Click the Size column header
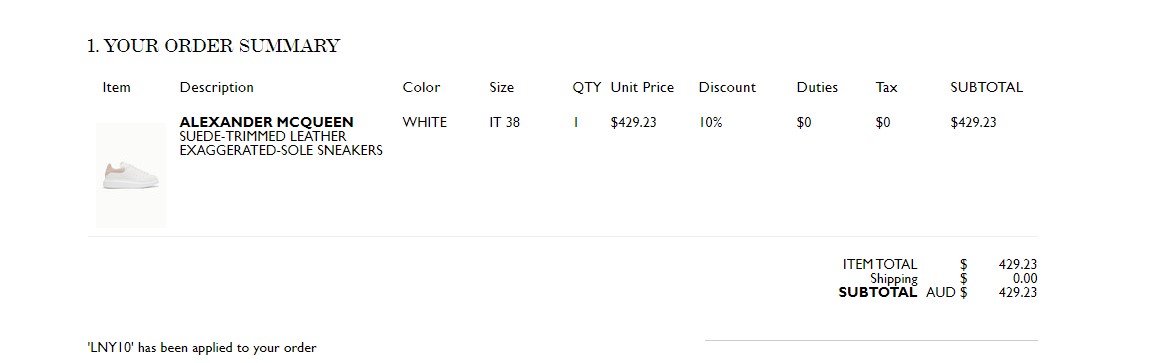Image resolution: width=1174 pixels, height=363 pixels. click(502, 88)
